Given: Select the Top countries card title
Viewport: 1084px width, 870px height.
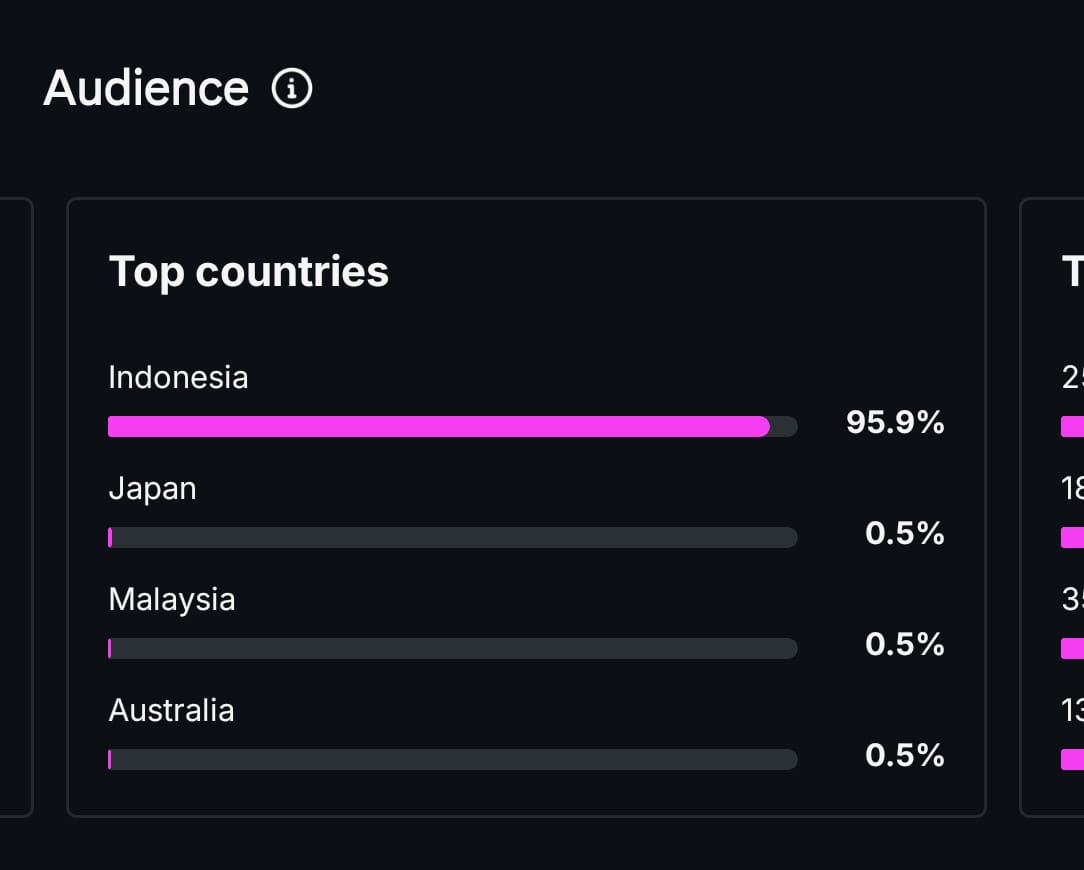Looking at the screenshot, I should (248, 271).
